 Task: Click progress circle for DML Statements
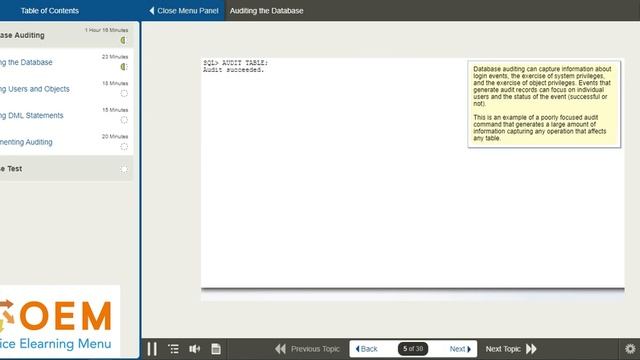[124, 120]
